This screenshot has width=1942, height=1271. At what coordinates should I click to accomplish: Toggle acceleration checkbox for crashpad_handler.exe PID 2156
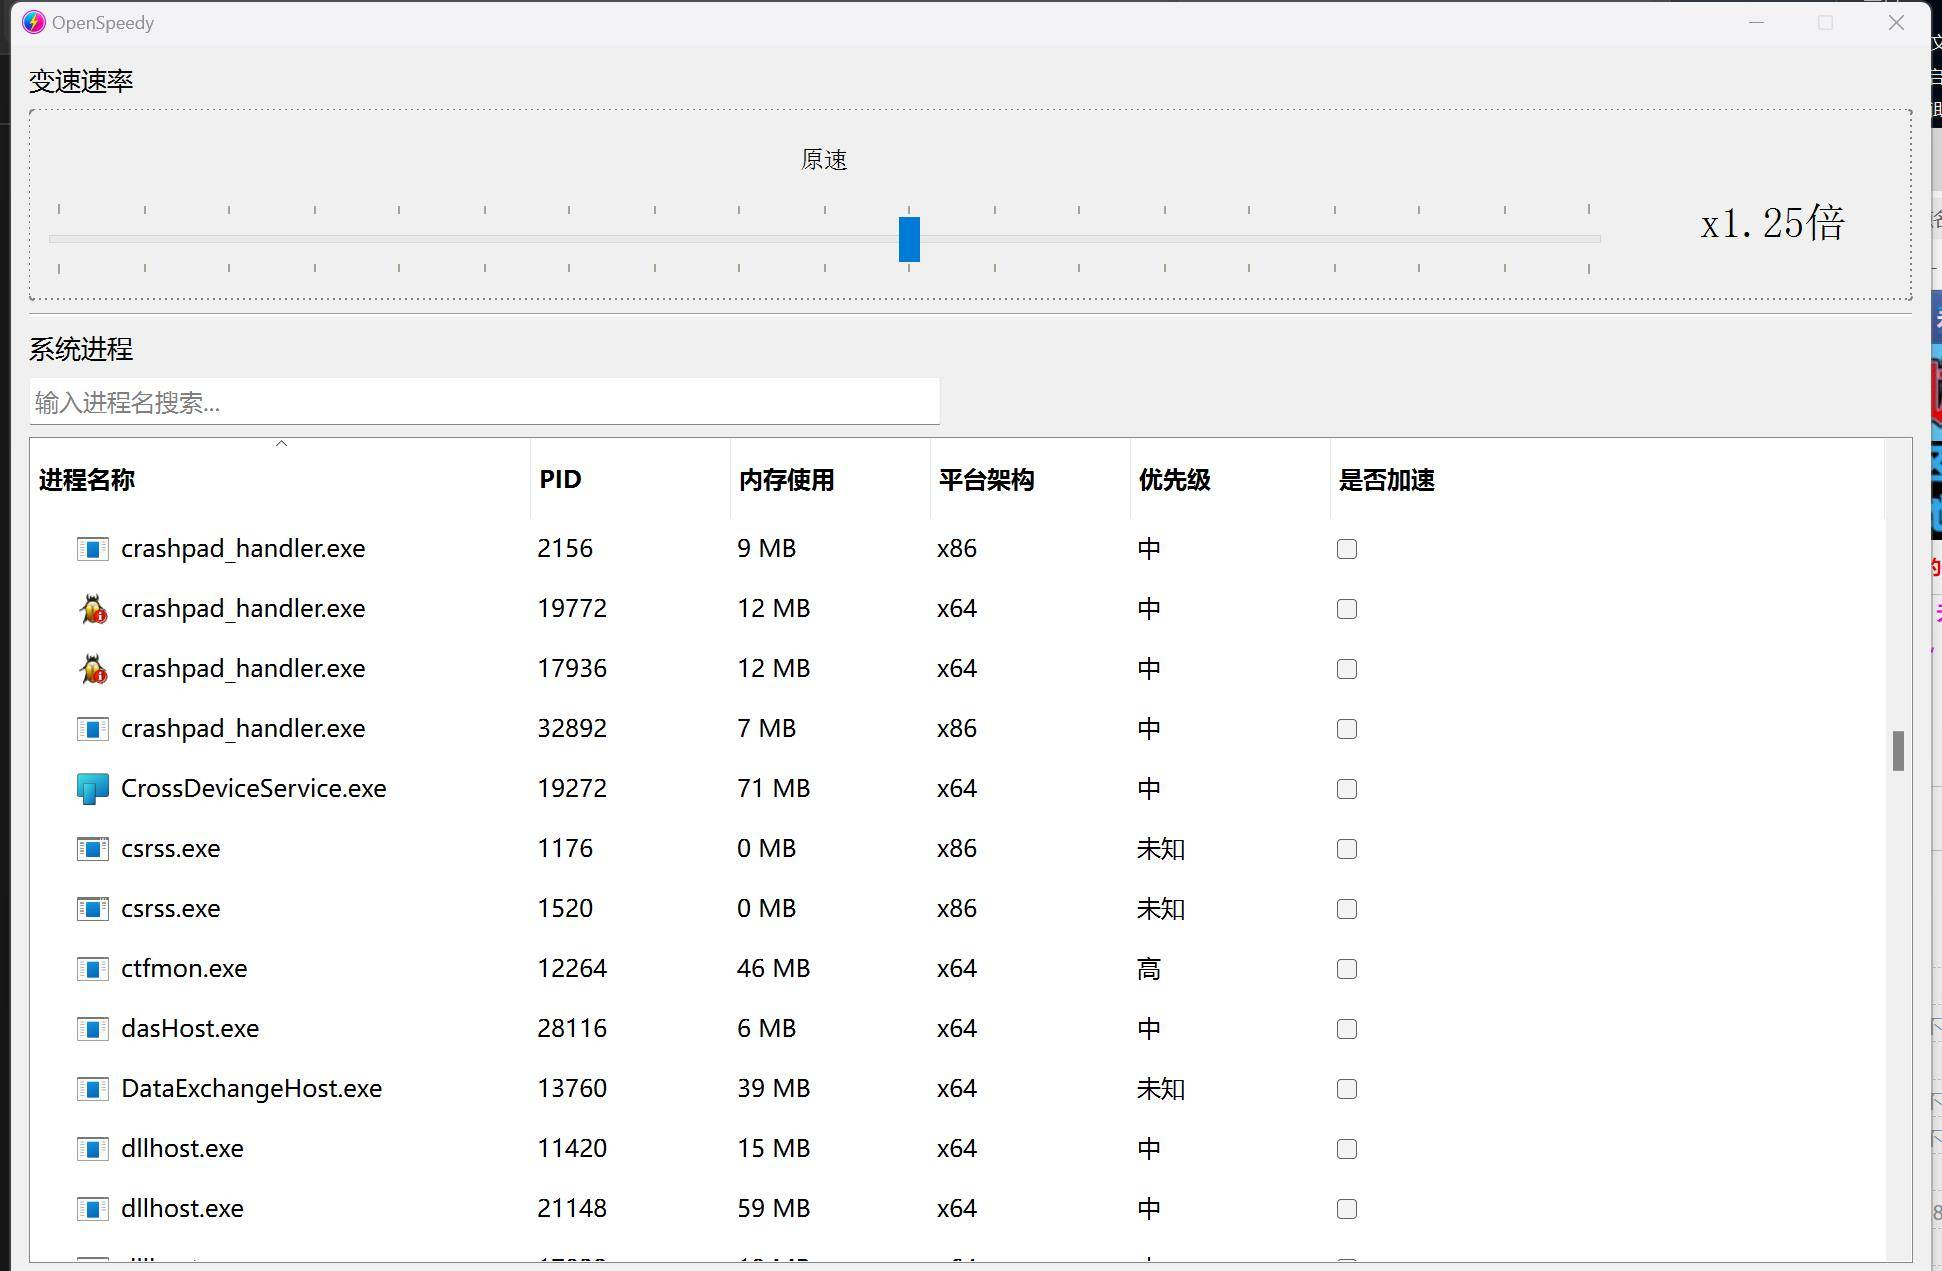(x=1347, y=549)
